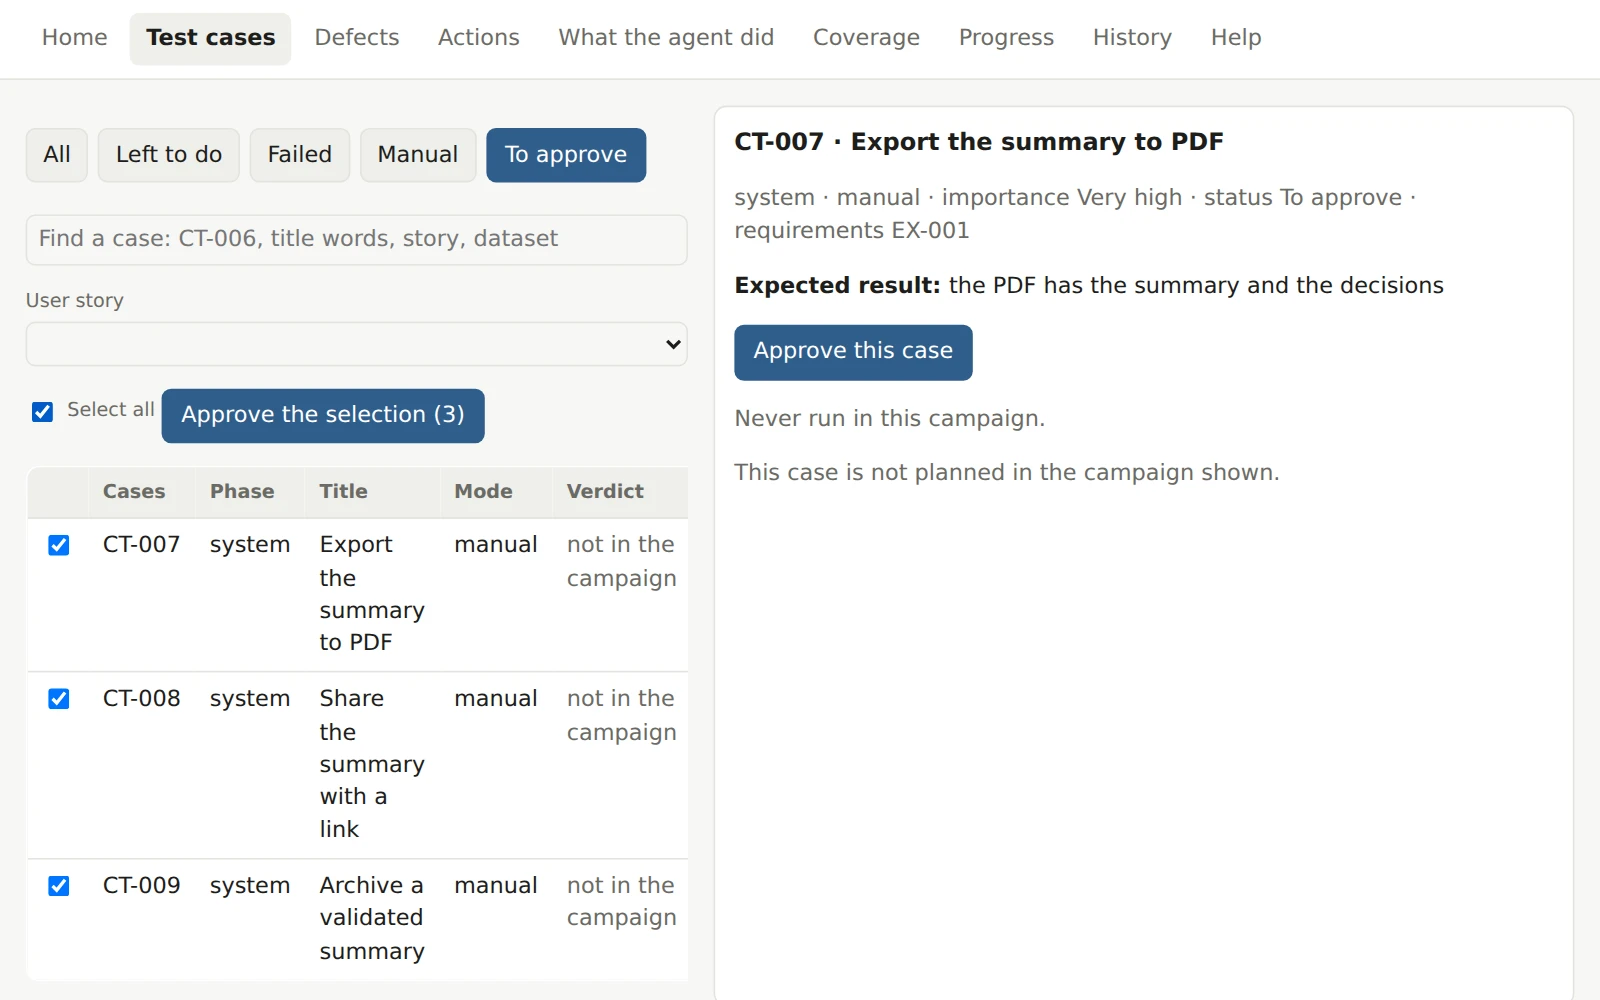The width and height of the screenshot is (1600, 1000).
Task: Click the CT-007 'system' phase cell
Action: pos(250,545)
